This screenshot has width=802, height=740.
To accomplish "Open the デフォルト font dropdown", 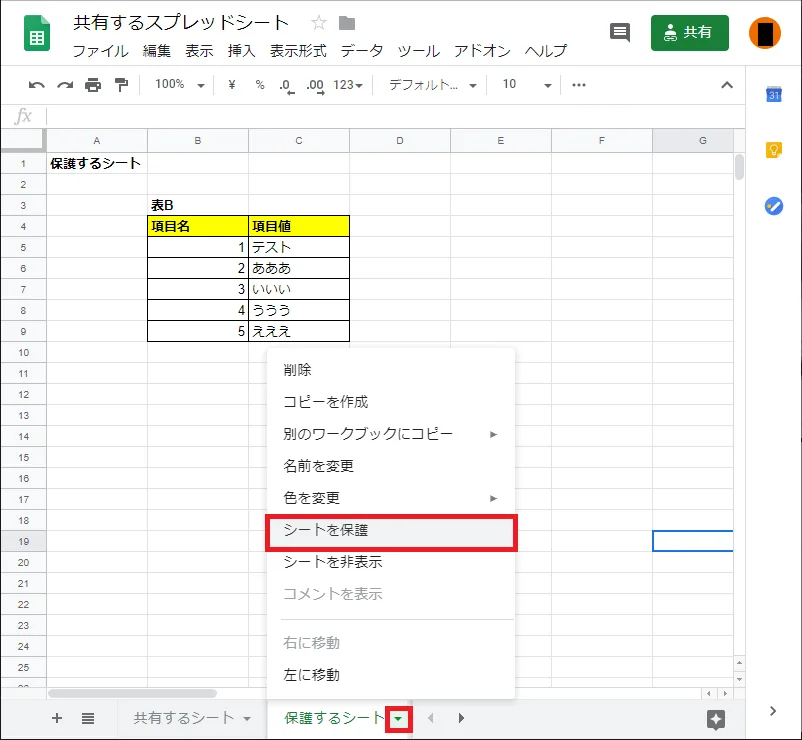I will pos(433,84).
